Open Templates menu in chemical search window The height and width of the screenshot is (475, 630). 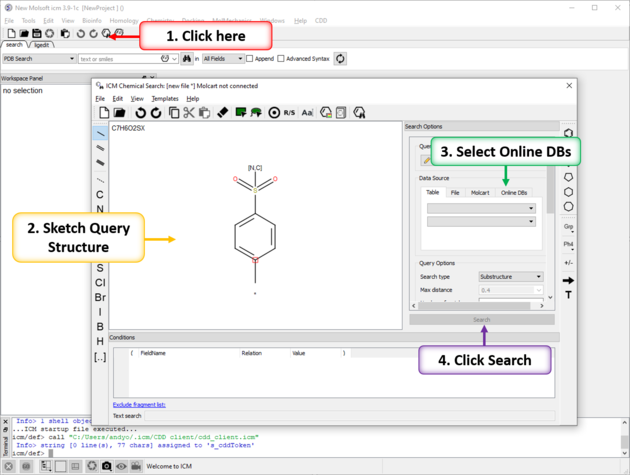coord(164,99)
